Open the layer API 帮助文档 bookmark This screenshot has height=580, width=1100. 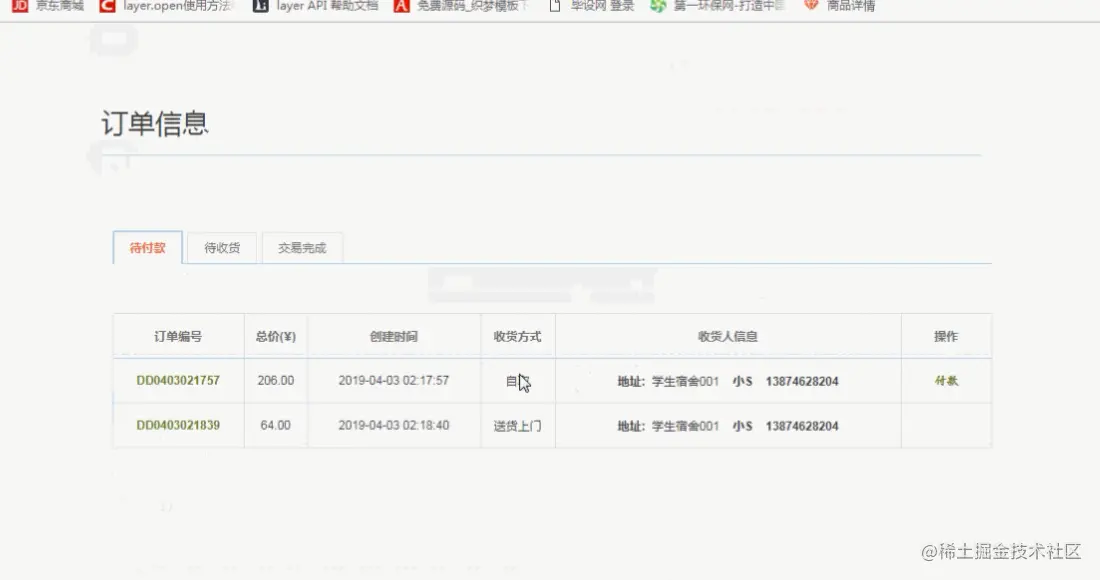tap(316, 6)
